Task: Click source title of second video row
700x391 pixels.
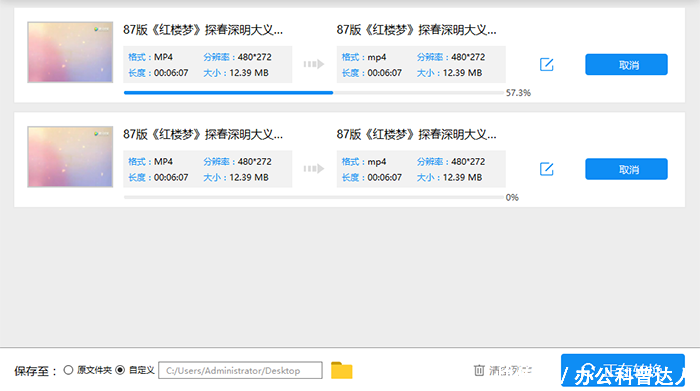Action: 203,134
